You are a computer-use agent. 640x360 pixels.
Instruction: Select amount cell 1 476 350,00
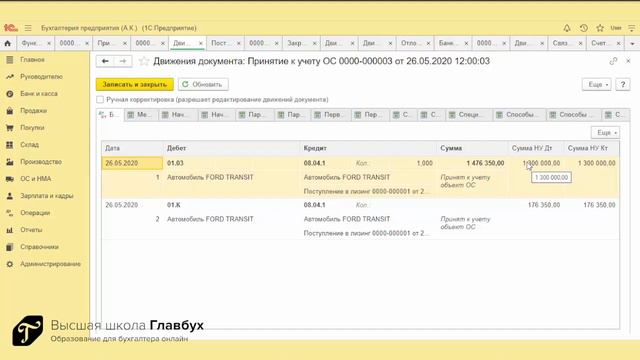(x=485, y=163)
